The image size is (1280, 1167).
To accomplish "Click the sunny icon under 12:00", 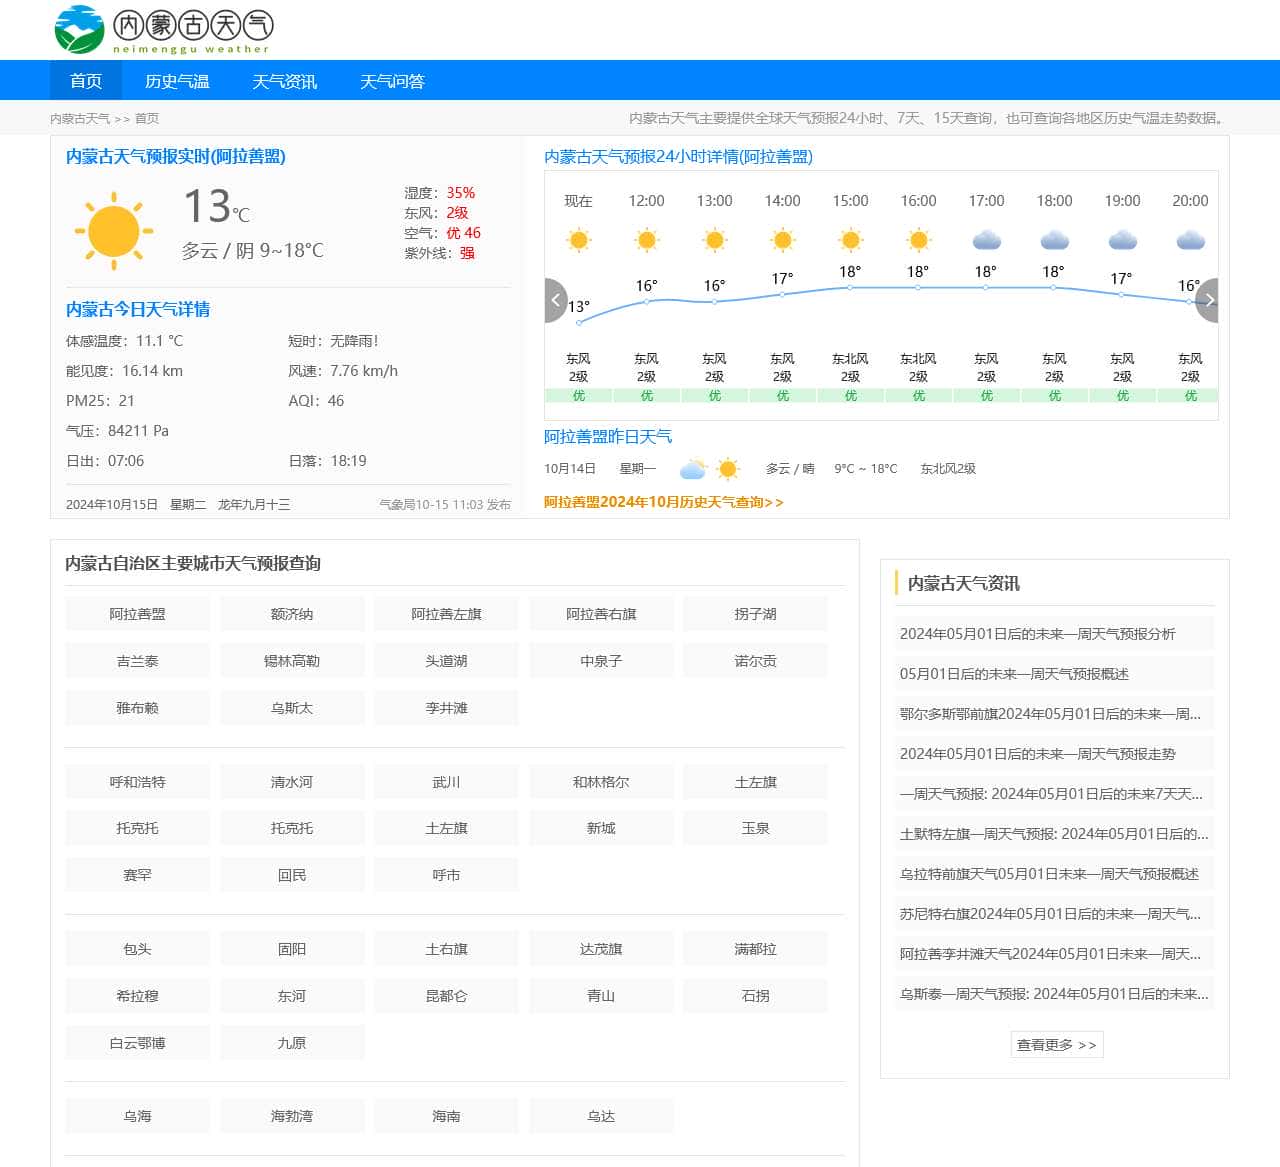I will pyautogui.click(x=646, y=239).
